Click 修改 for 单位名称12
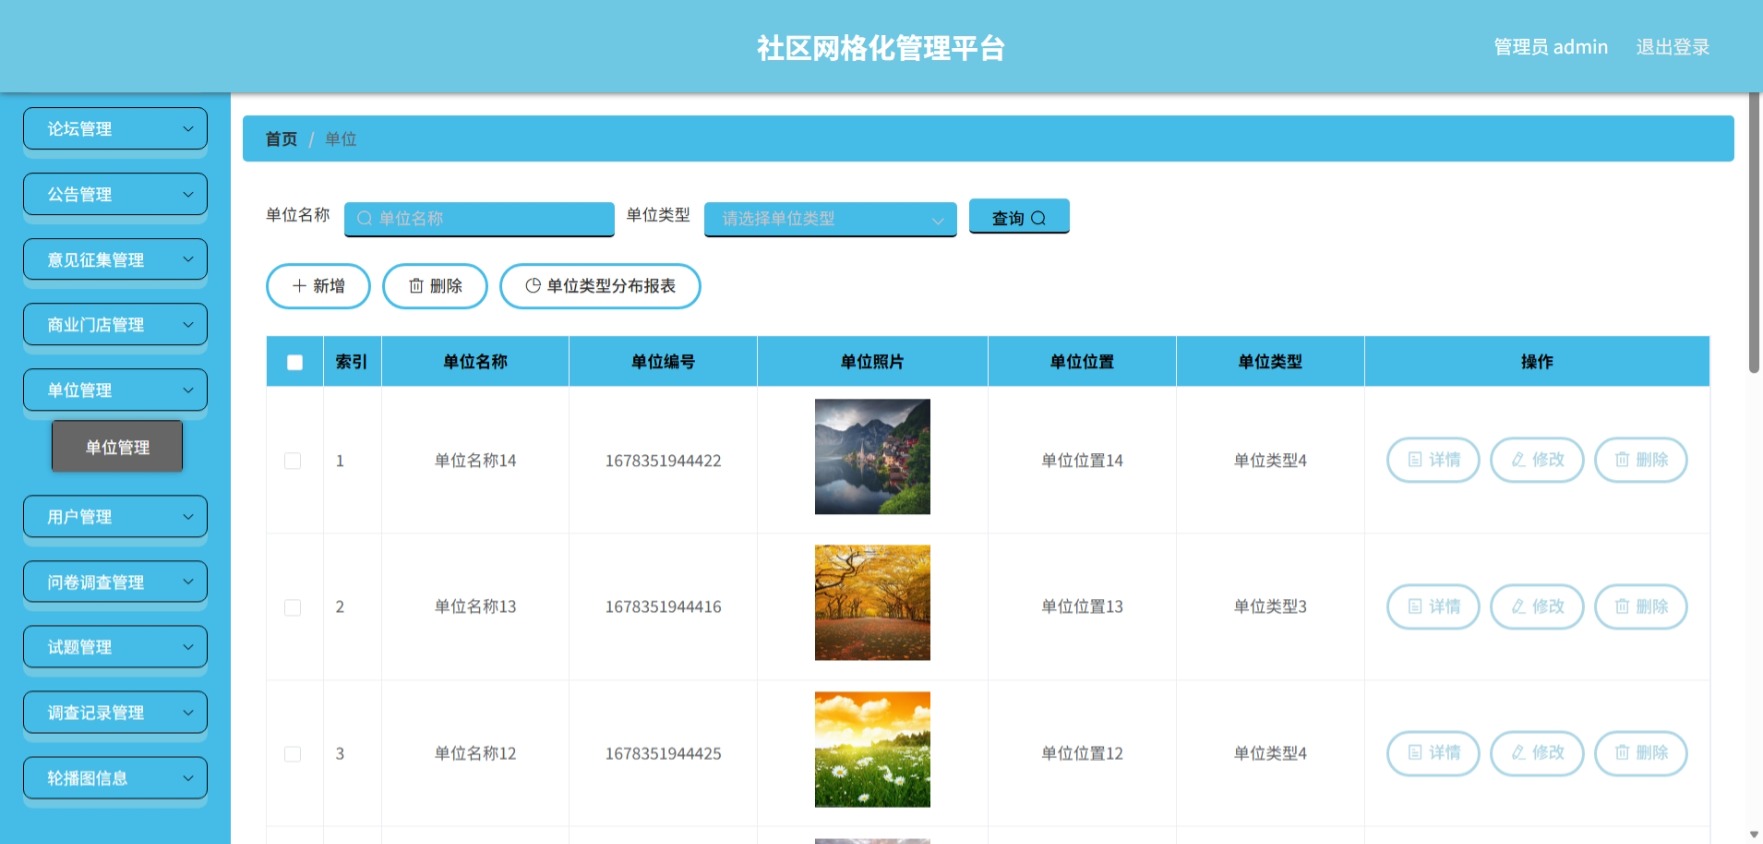Screen dimensions: 1763x844 1537,753
